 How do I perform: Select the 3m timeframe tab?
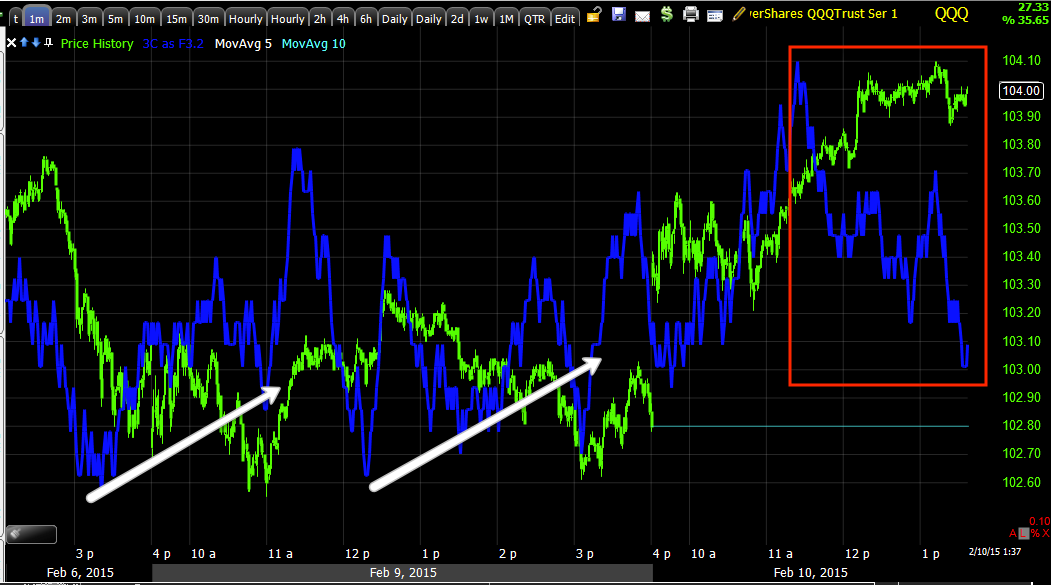[x=89, y=19]
